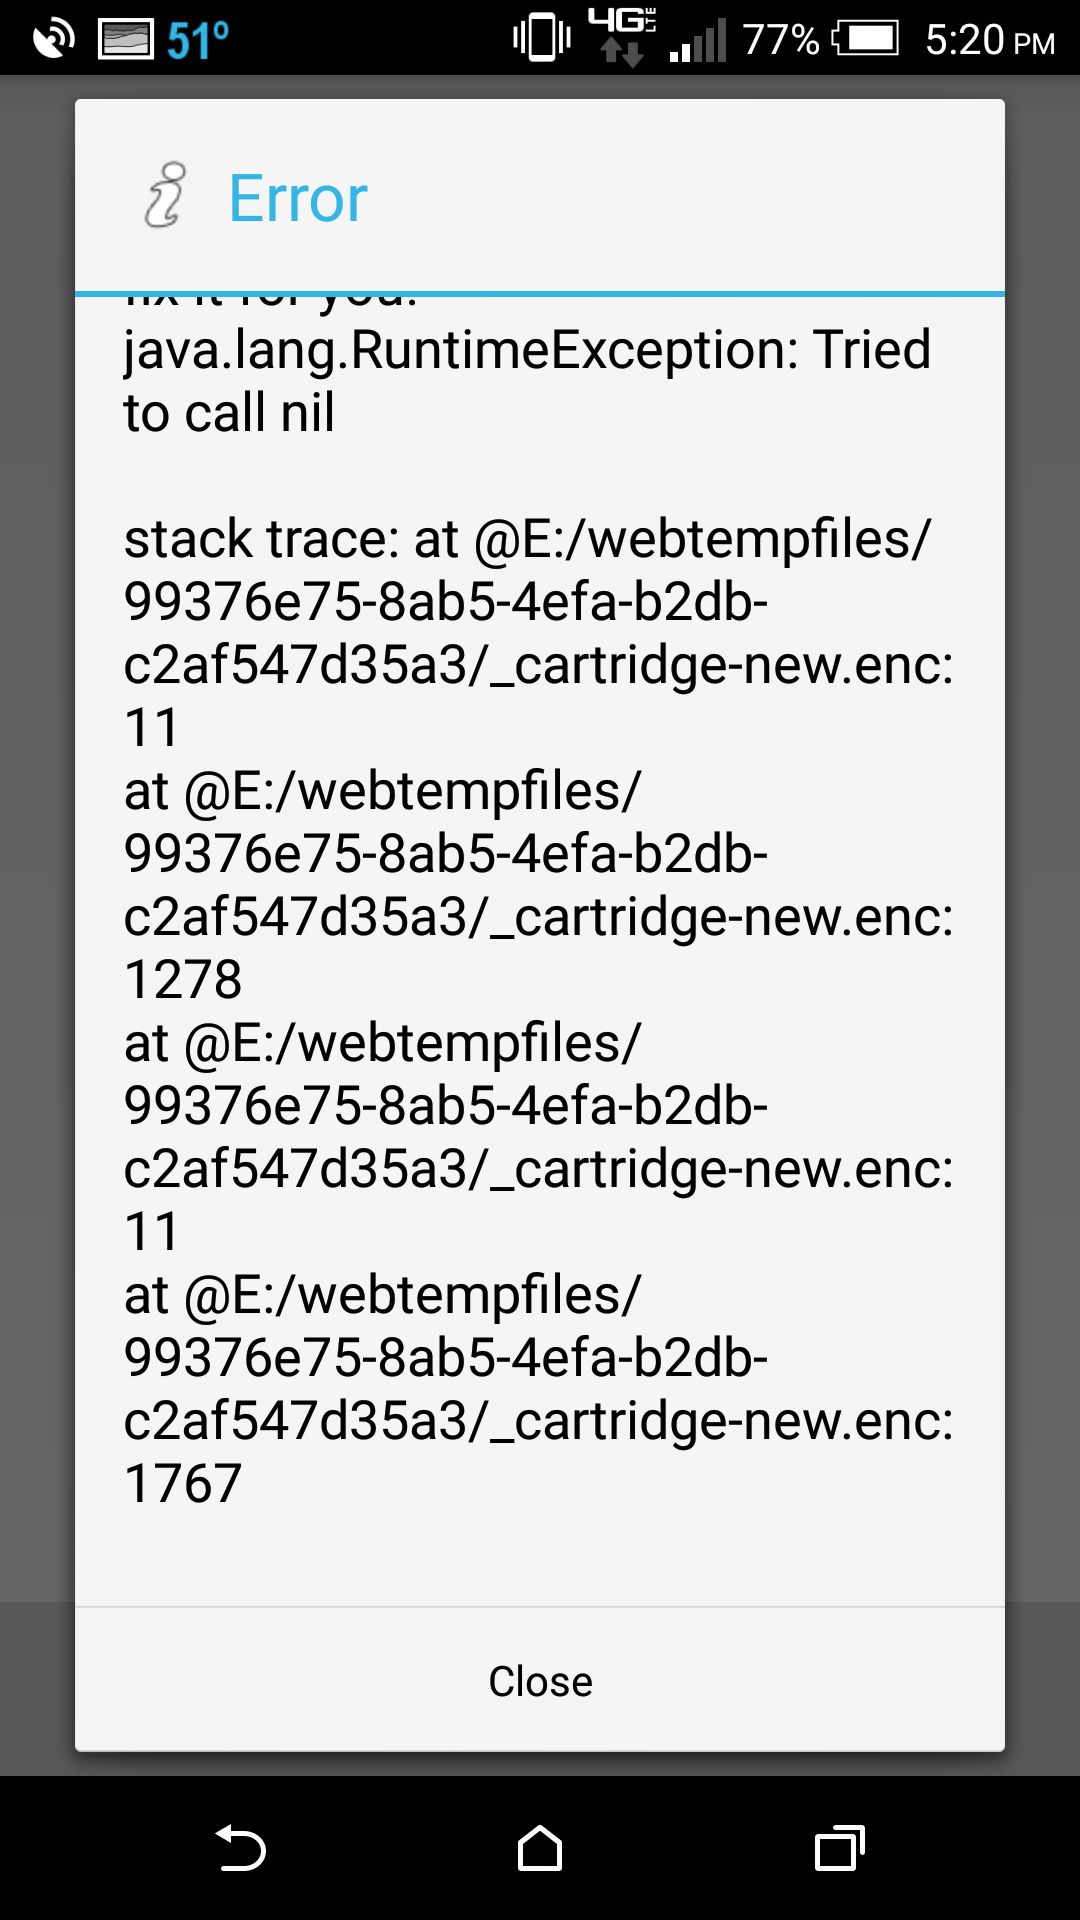Tap the 4G LTE data indicator

click(621, 36)
